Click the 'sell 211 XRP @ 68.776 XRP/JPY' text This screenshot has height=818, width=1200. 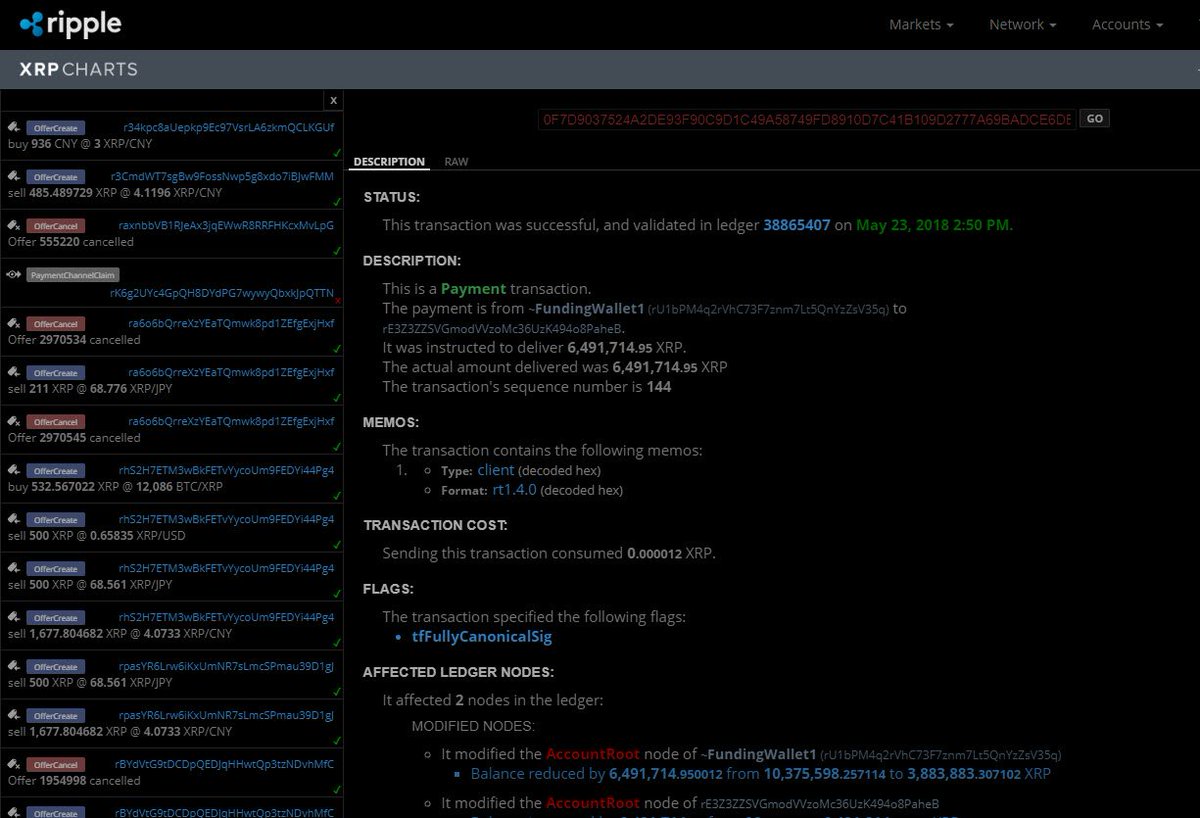(90, 389)
